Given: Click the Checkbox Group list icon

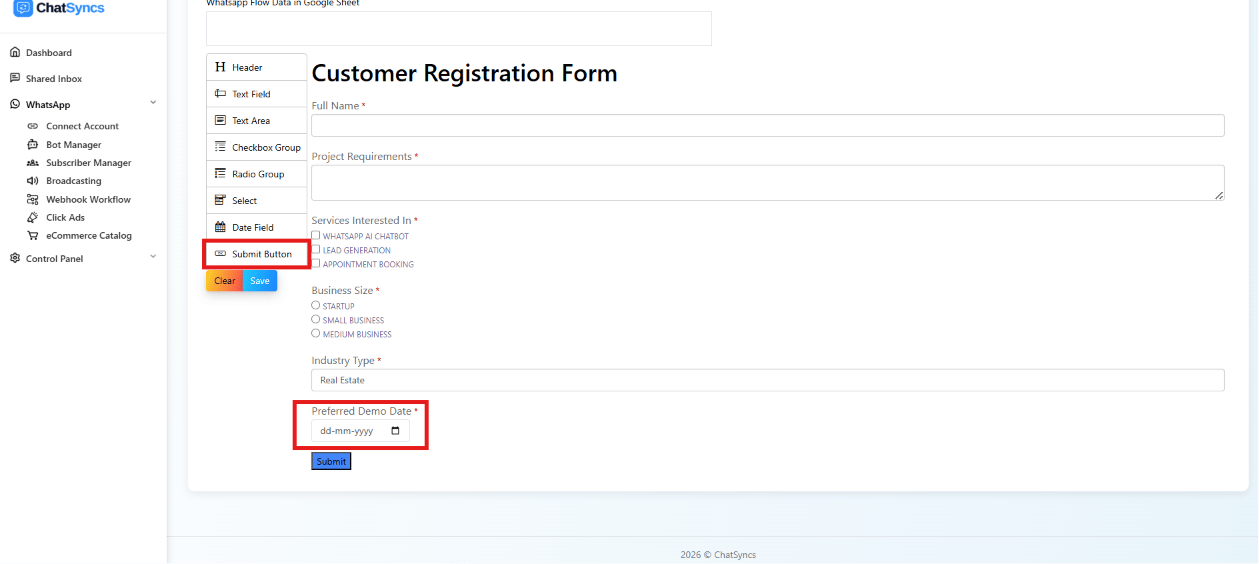Looking at the screenshot, I should click(x=220, y=147).
